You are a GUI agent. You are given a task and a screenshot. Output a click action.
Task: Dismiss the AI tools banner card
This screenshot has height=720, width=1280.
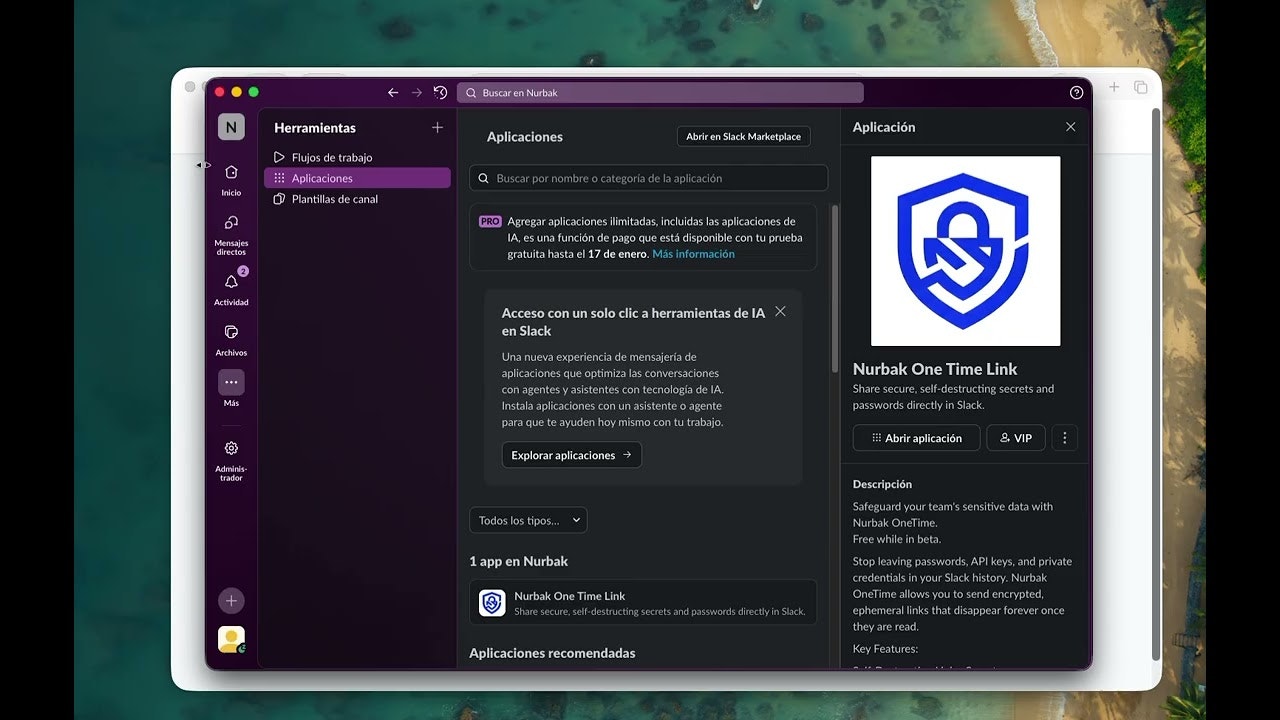(780, 312)
